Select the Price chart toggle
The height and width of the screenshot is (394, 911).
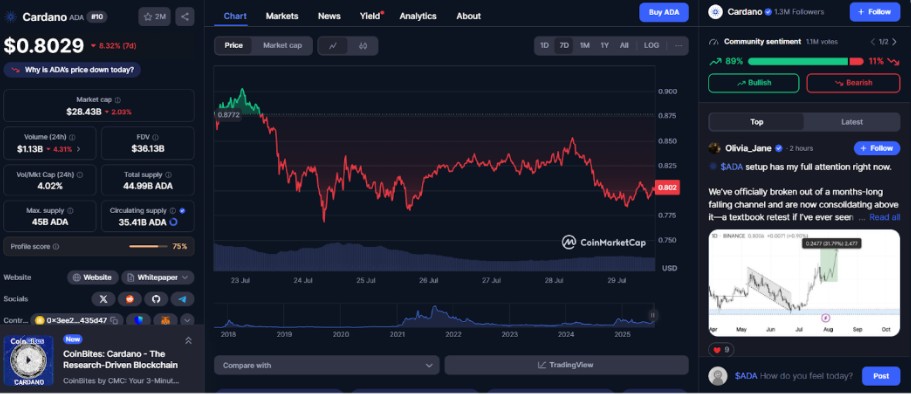tap(234, 45)
